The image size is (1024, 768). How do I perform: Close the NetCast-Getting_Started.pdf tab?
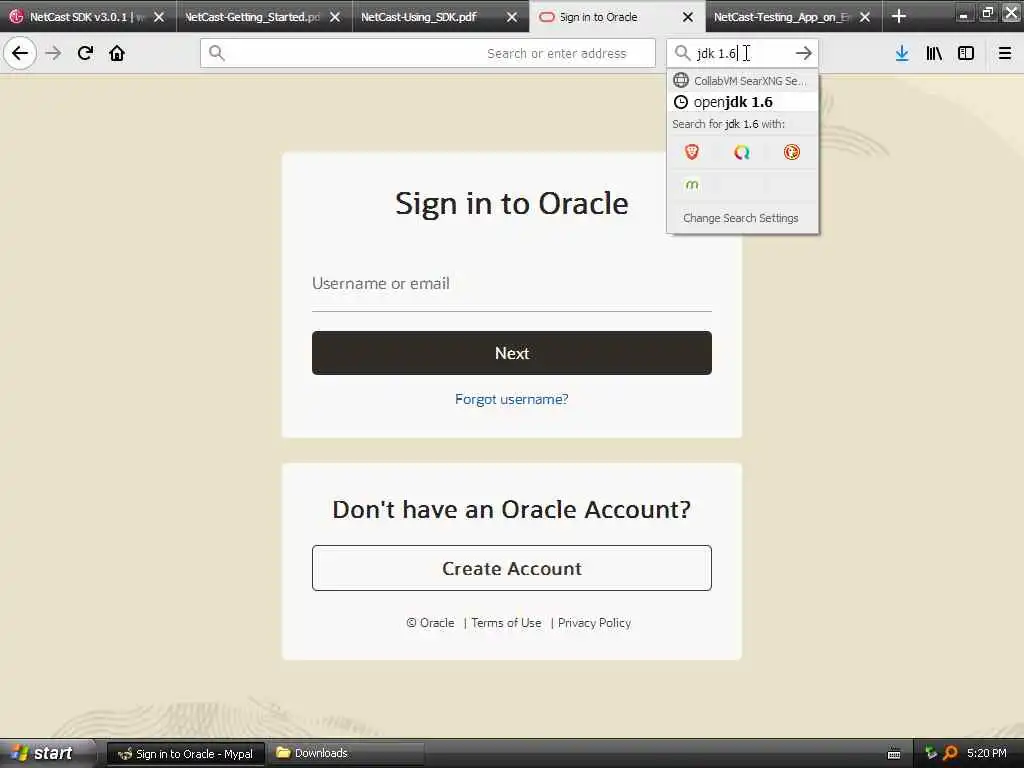pos(335,17)
